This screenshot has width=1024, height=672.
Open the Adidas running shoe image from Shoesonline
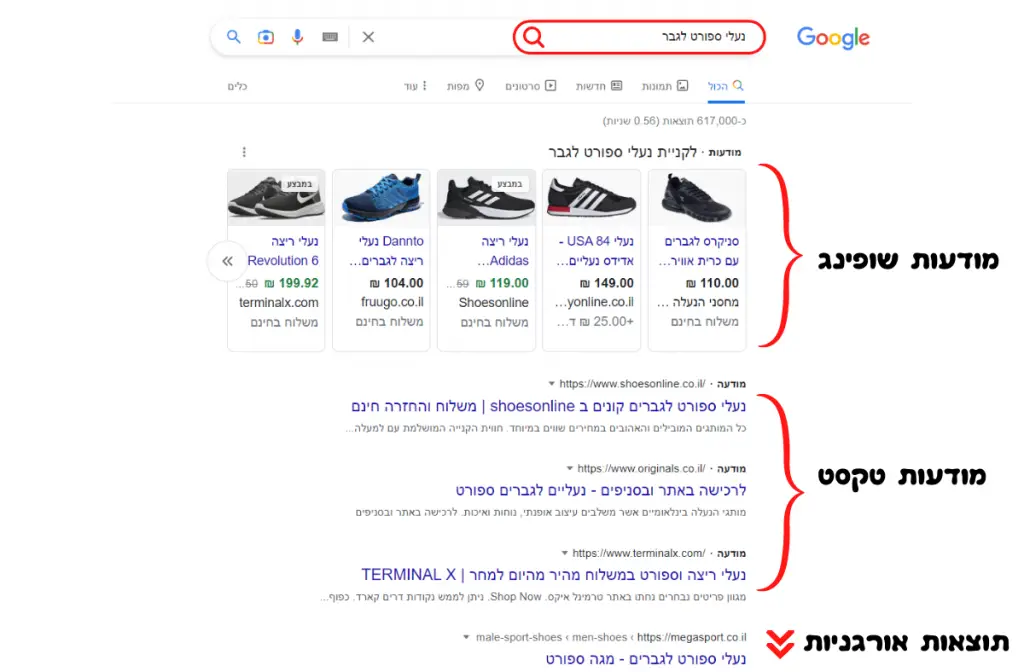(x=487, y=198)
